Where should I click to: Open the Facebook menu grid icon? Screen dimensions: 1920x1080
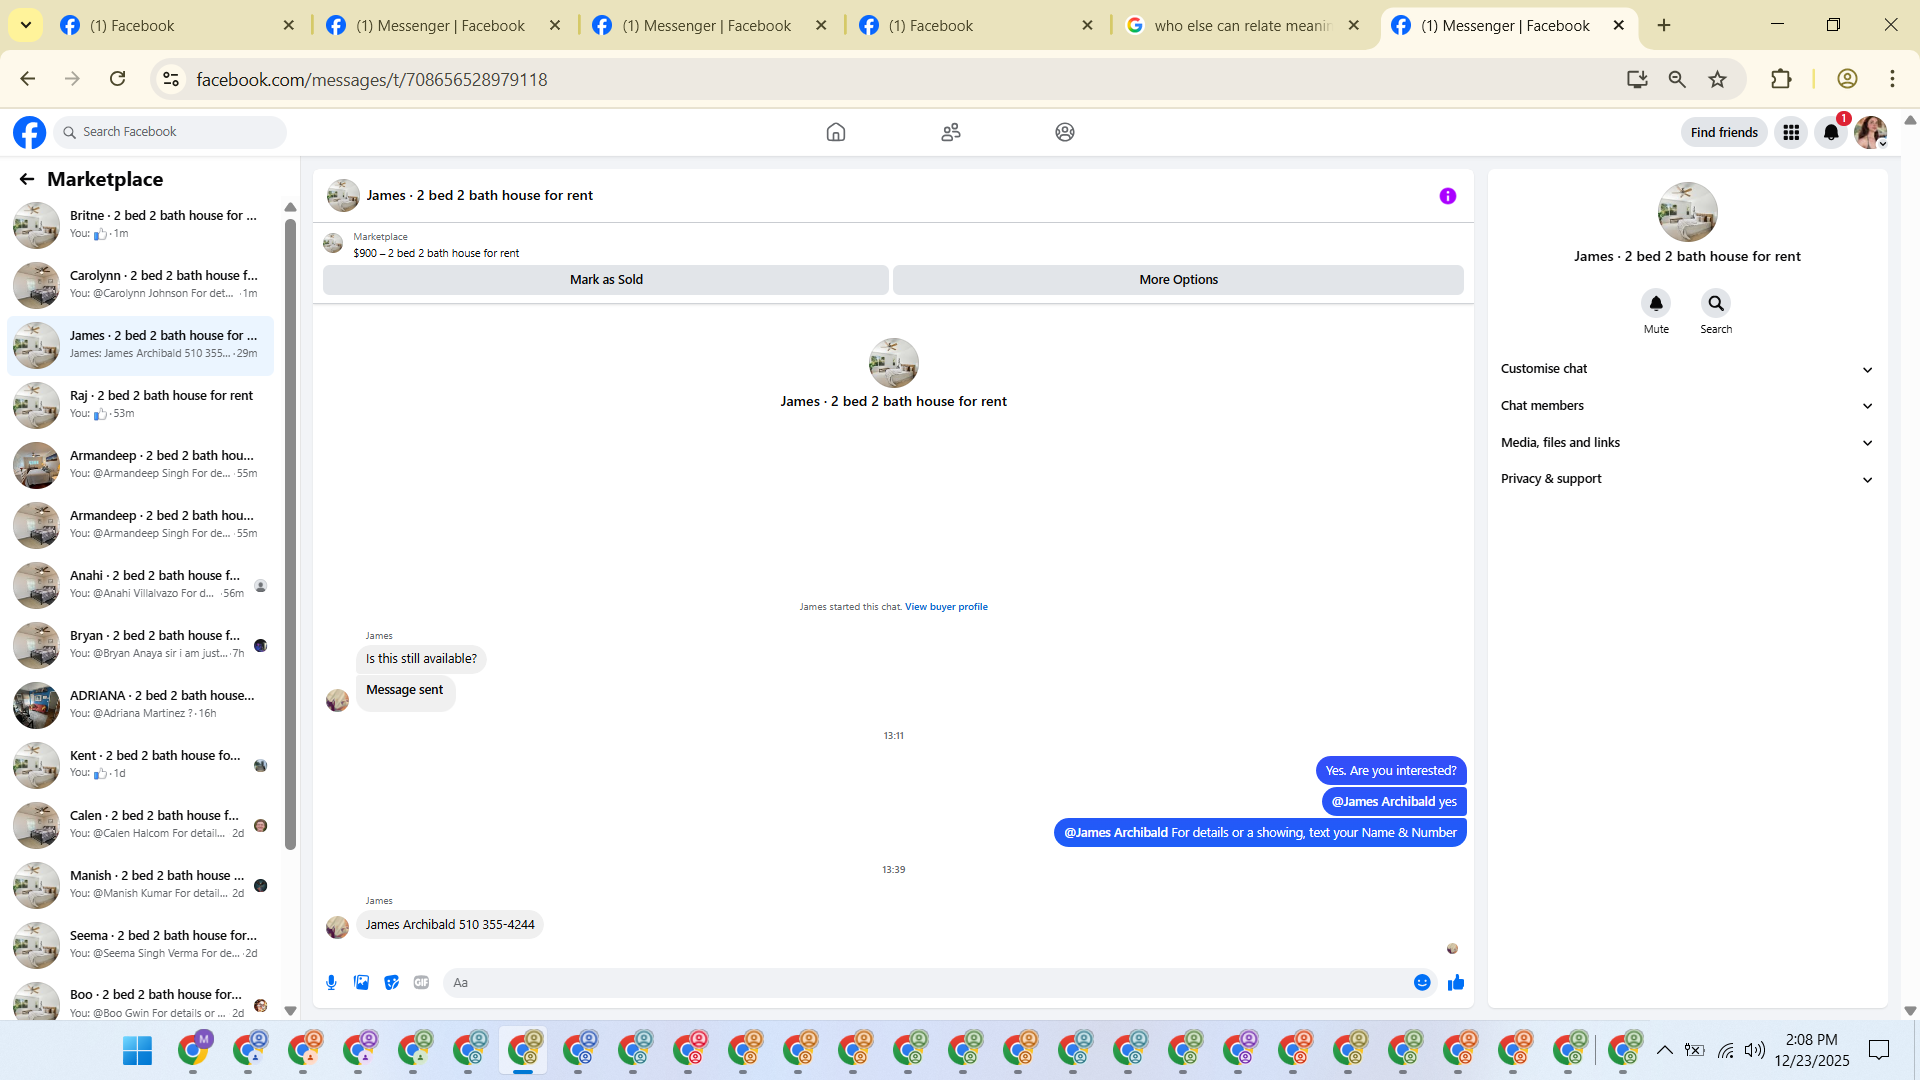click(x=1790, y=132)
